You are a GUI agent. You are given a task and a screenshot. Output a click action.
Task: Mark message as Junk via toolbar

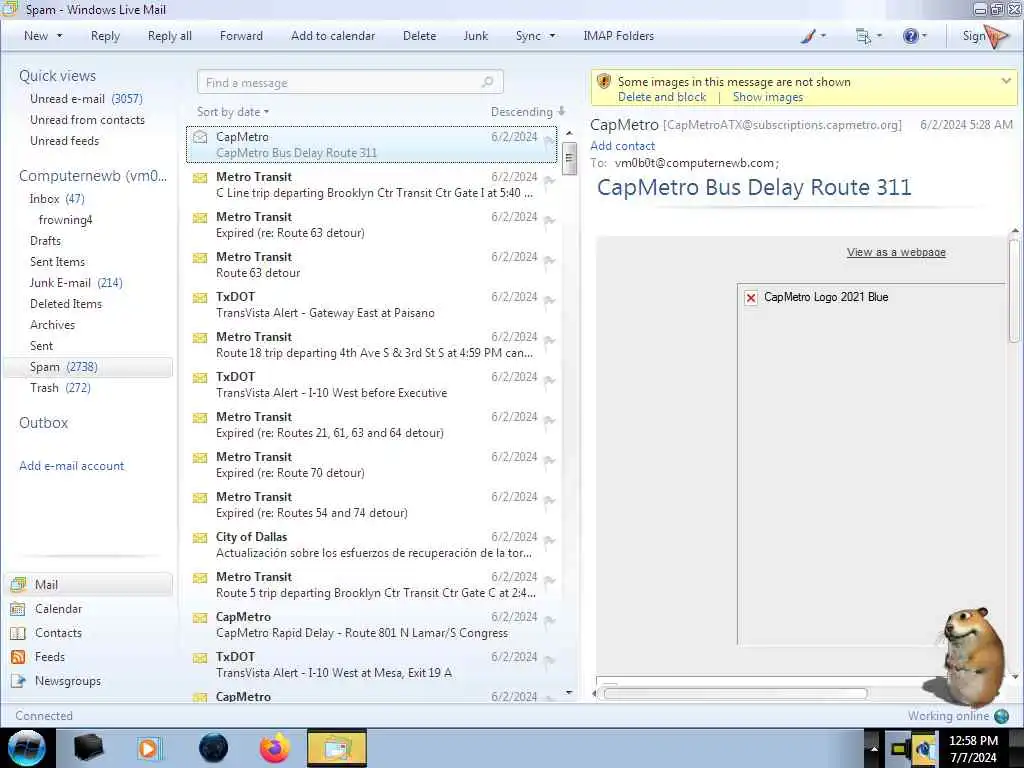coord(475,36)
